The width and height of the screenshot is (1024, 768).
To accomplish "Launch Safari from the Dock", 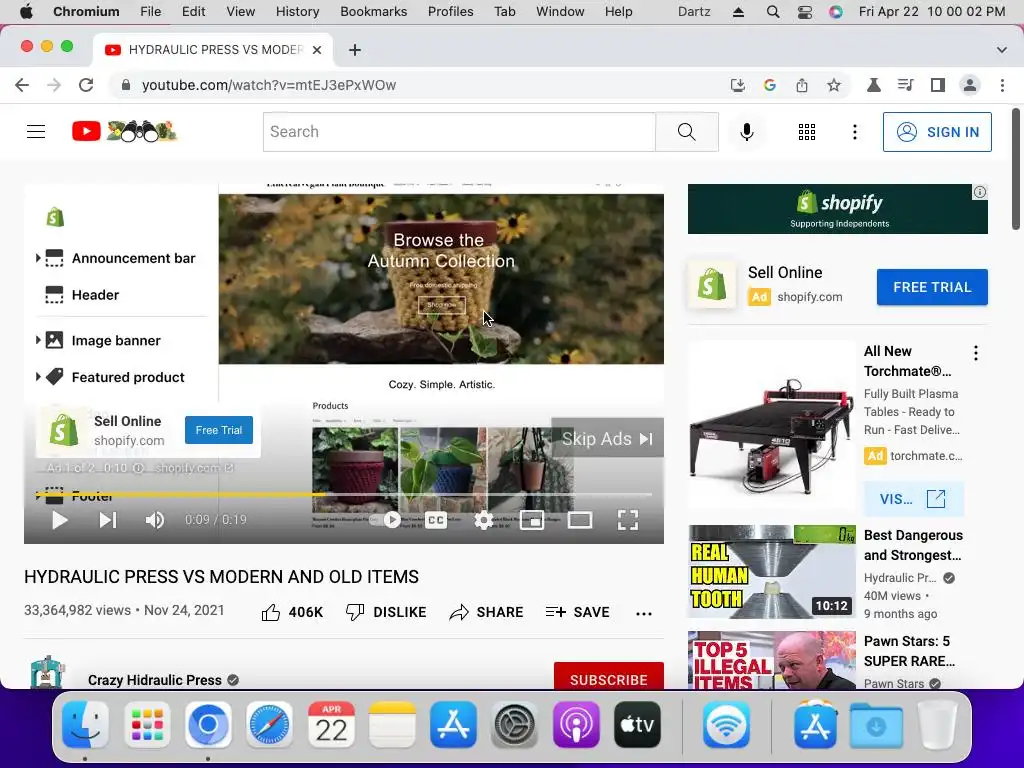I will coord(269,725).
